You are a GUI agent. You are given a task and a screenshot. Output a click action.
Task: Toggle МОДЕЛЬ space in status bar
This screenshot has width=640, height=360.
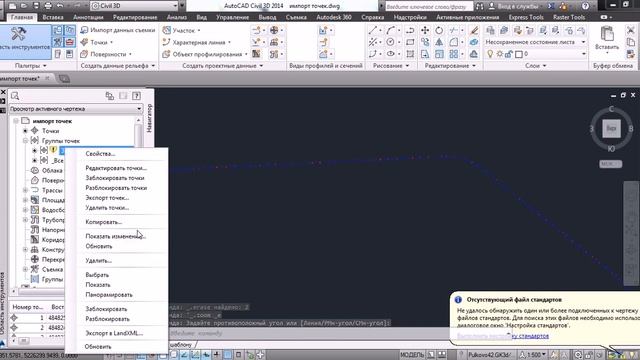click(412, 355)
